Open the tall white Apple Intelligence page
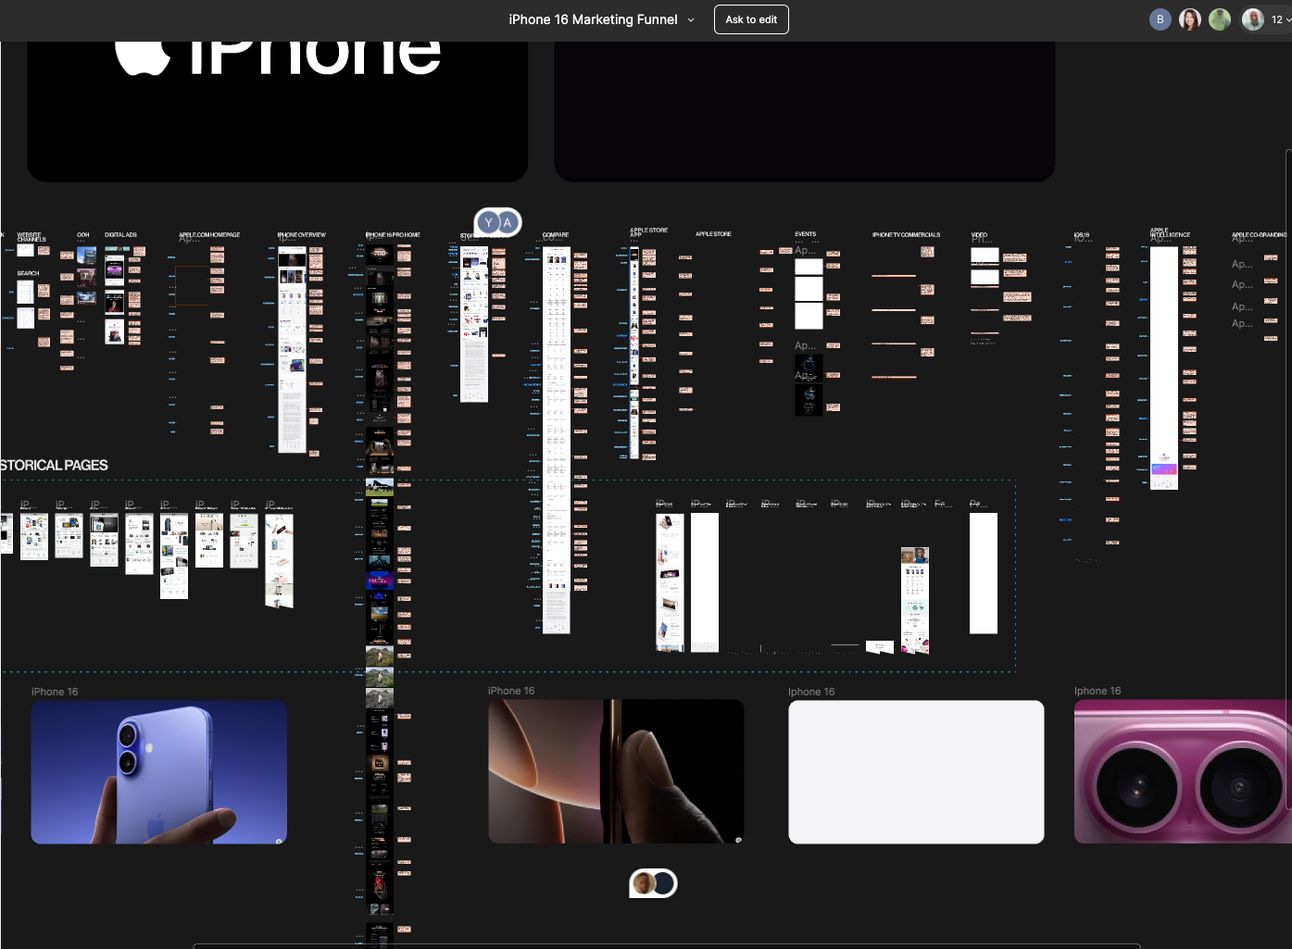This screenshot has height=949, width=1292. coord(1164,368)
